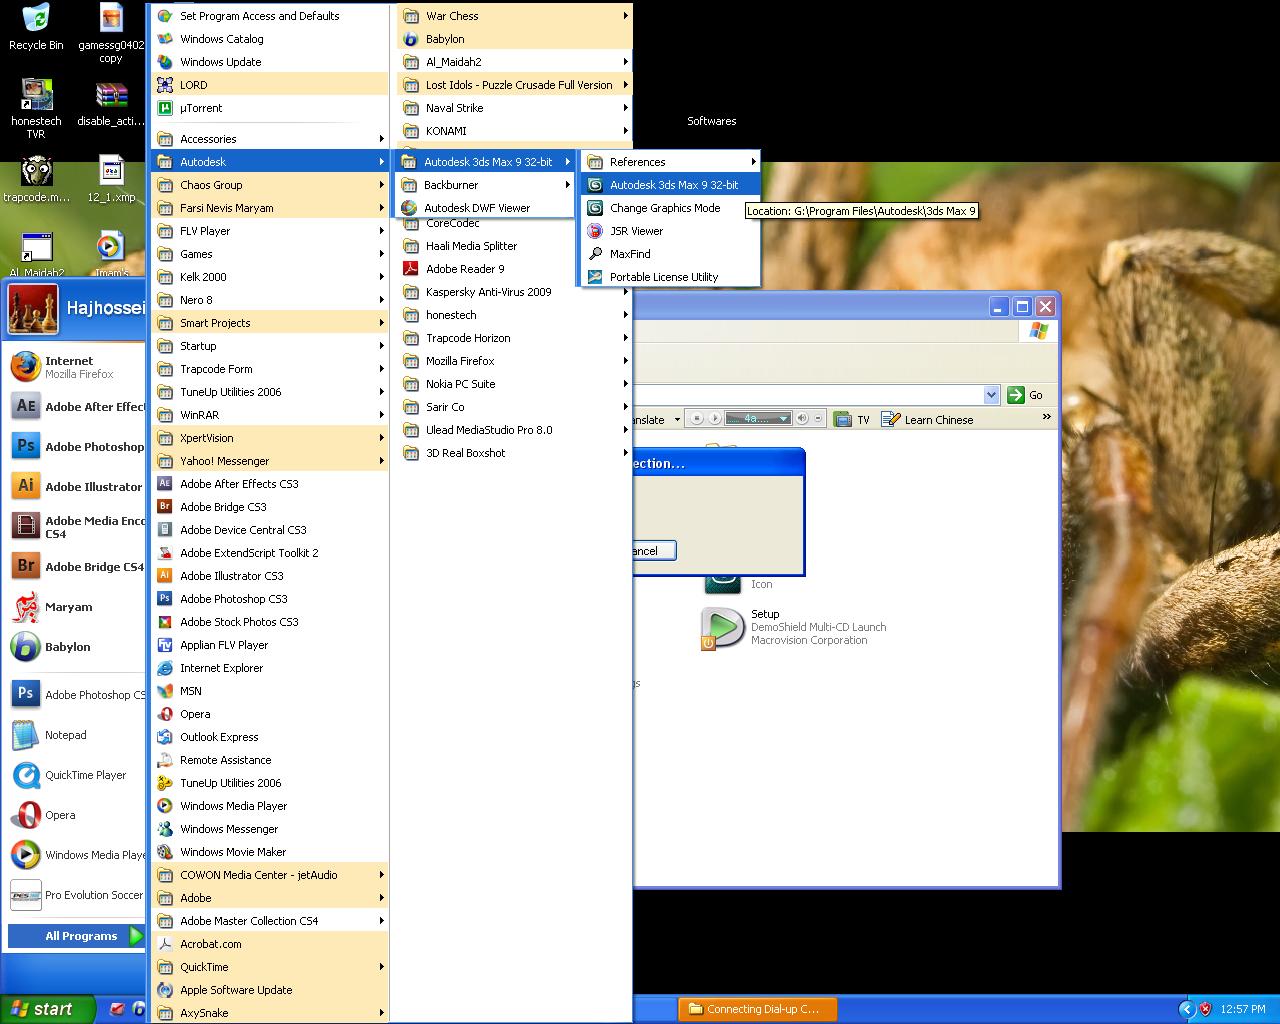Open Windows Catalog

pos(270,39)
